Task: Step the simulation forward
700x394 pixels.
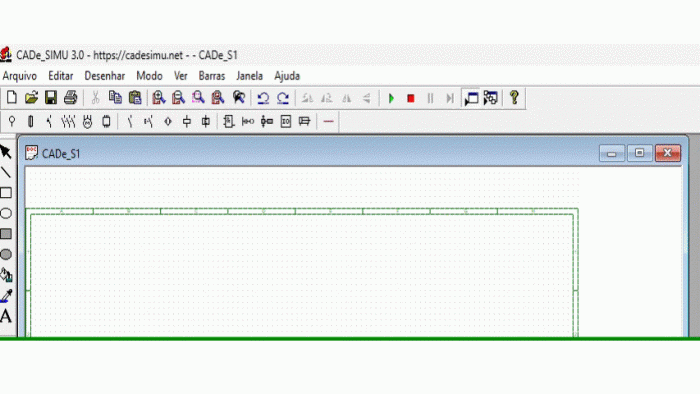Action: point(450,98)
